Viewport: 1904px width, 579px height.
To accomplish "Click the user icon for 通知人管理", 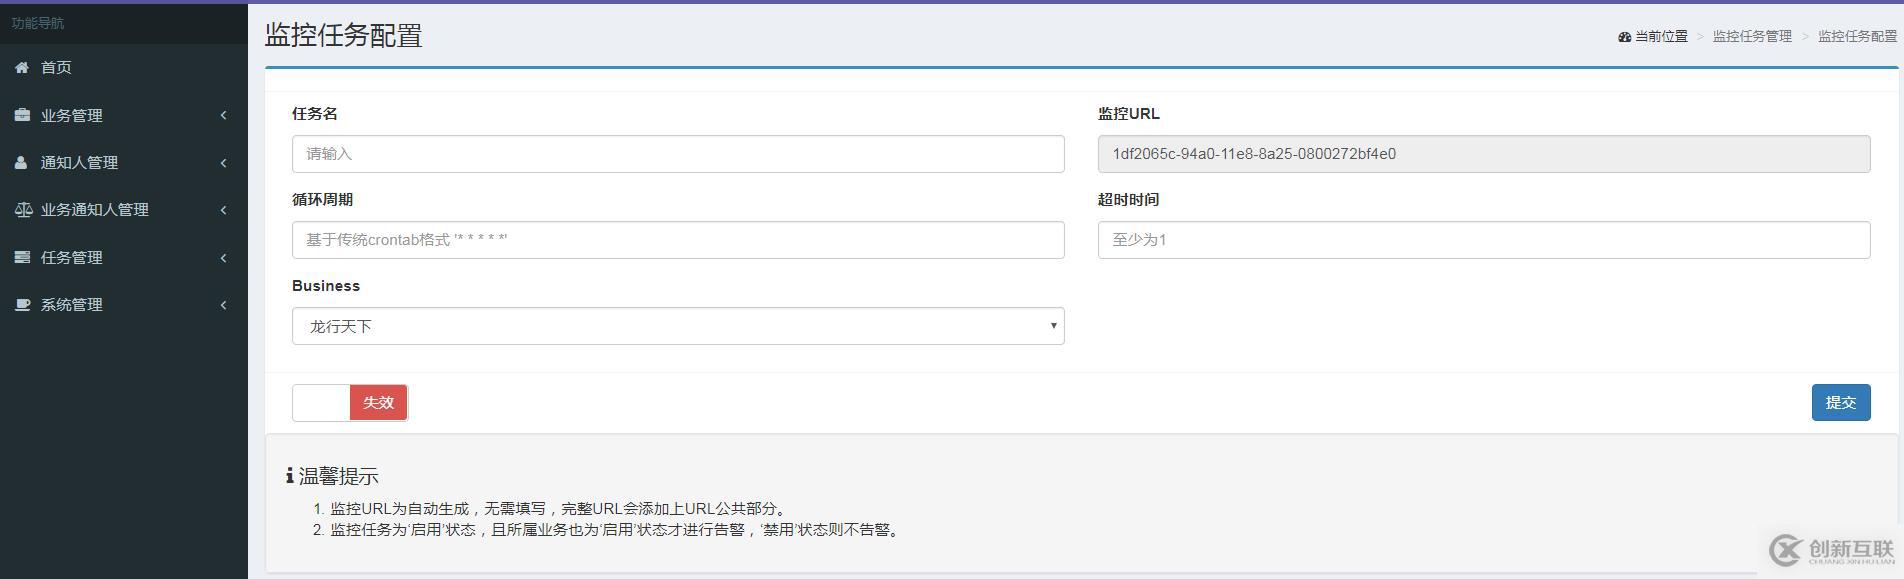I will (22, 162).
